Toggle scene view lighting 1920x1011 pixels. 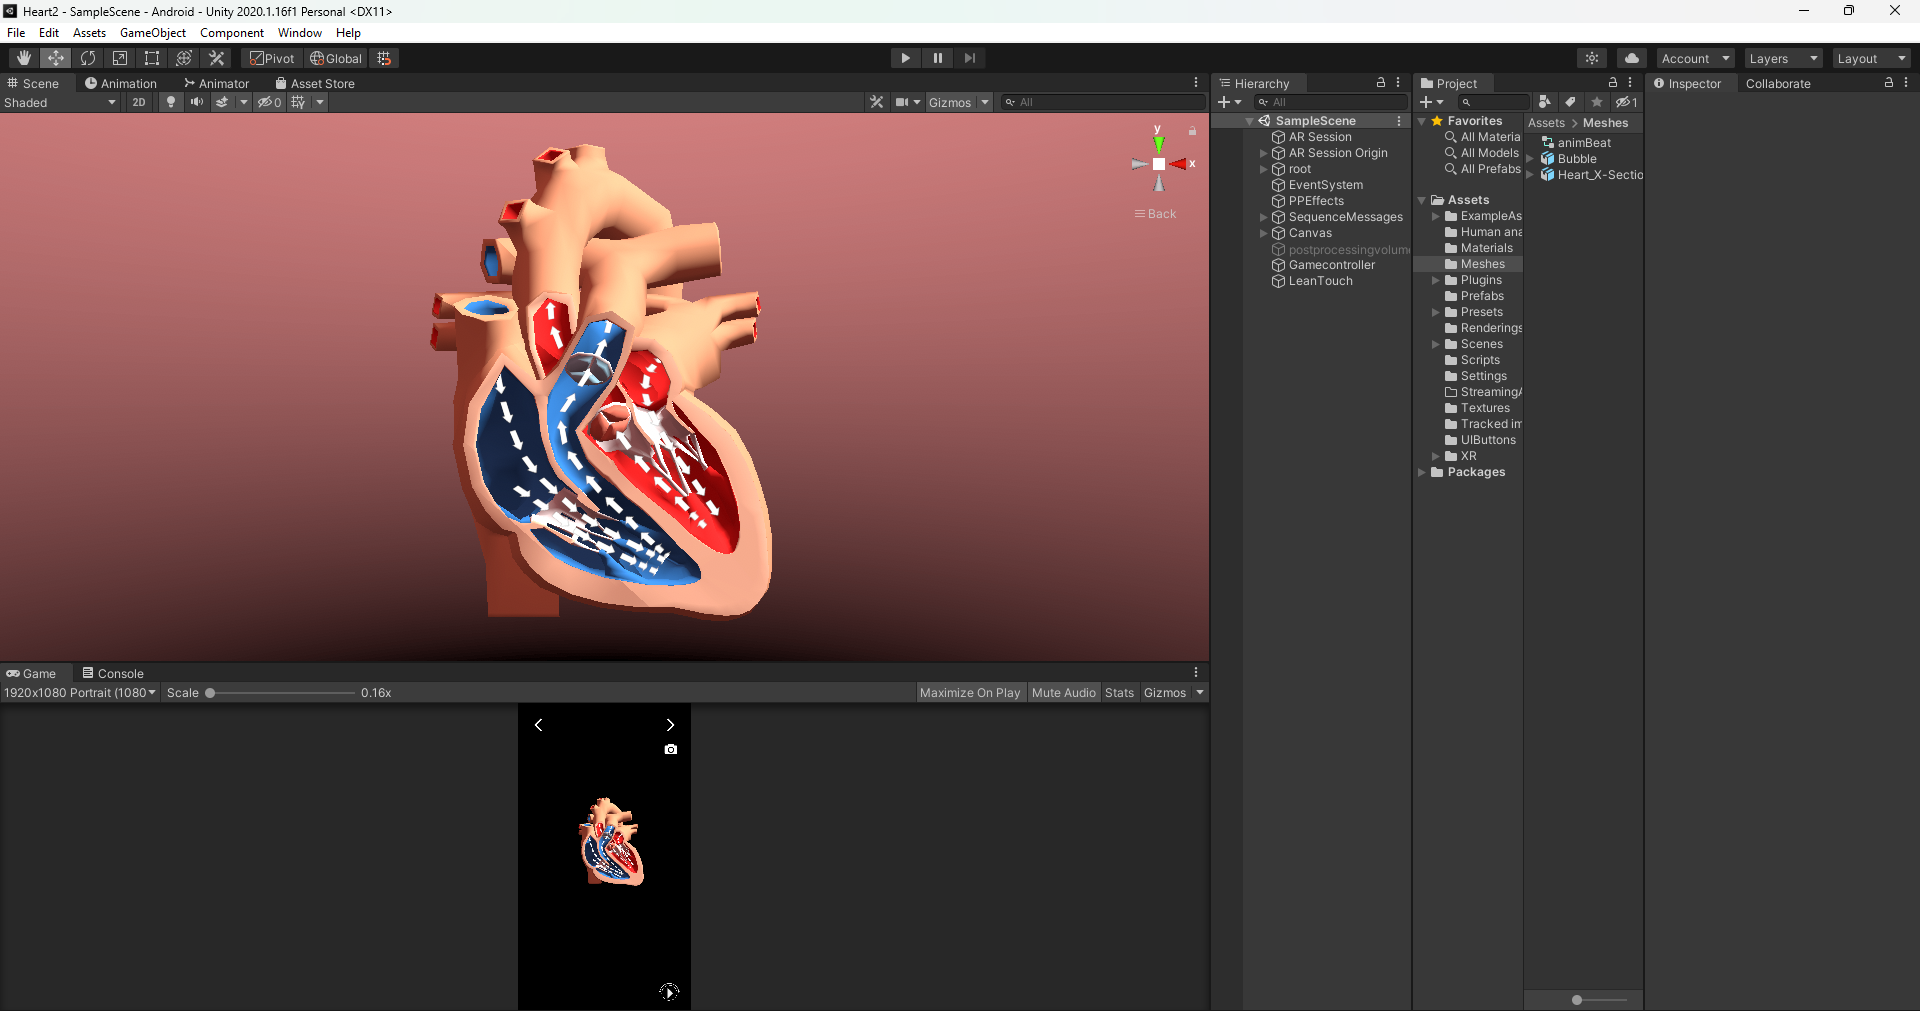click(170, 101)
